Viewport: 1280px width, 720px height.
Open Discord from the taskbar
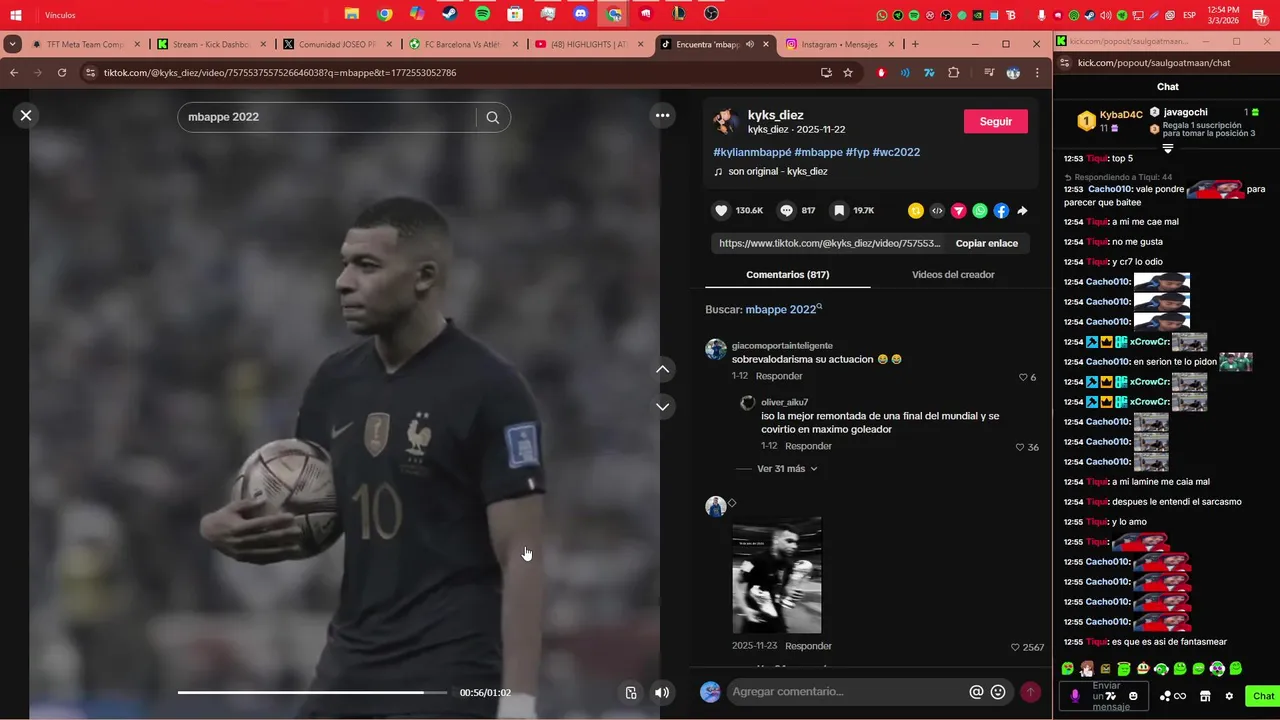(x=581, y=14)
